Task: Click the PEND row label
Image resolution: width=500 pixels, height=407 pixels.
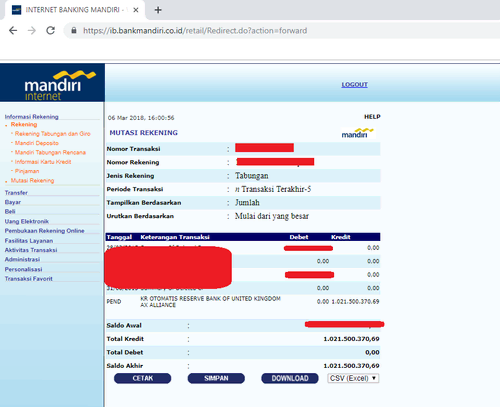Action: click(x=114, y=302)
